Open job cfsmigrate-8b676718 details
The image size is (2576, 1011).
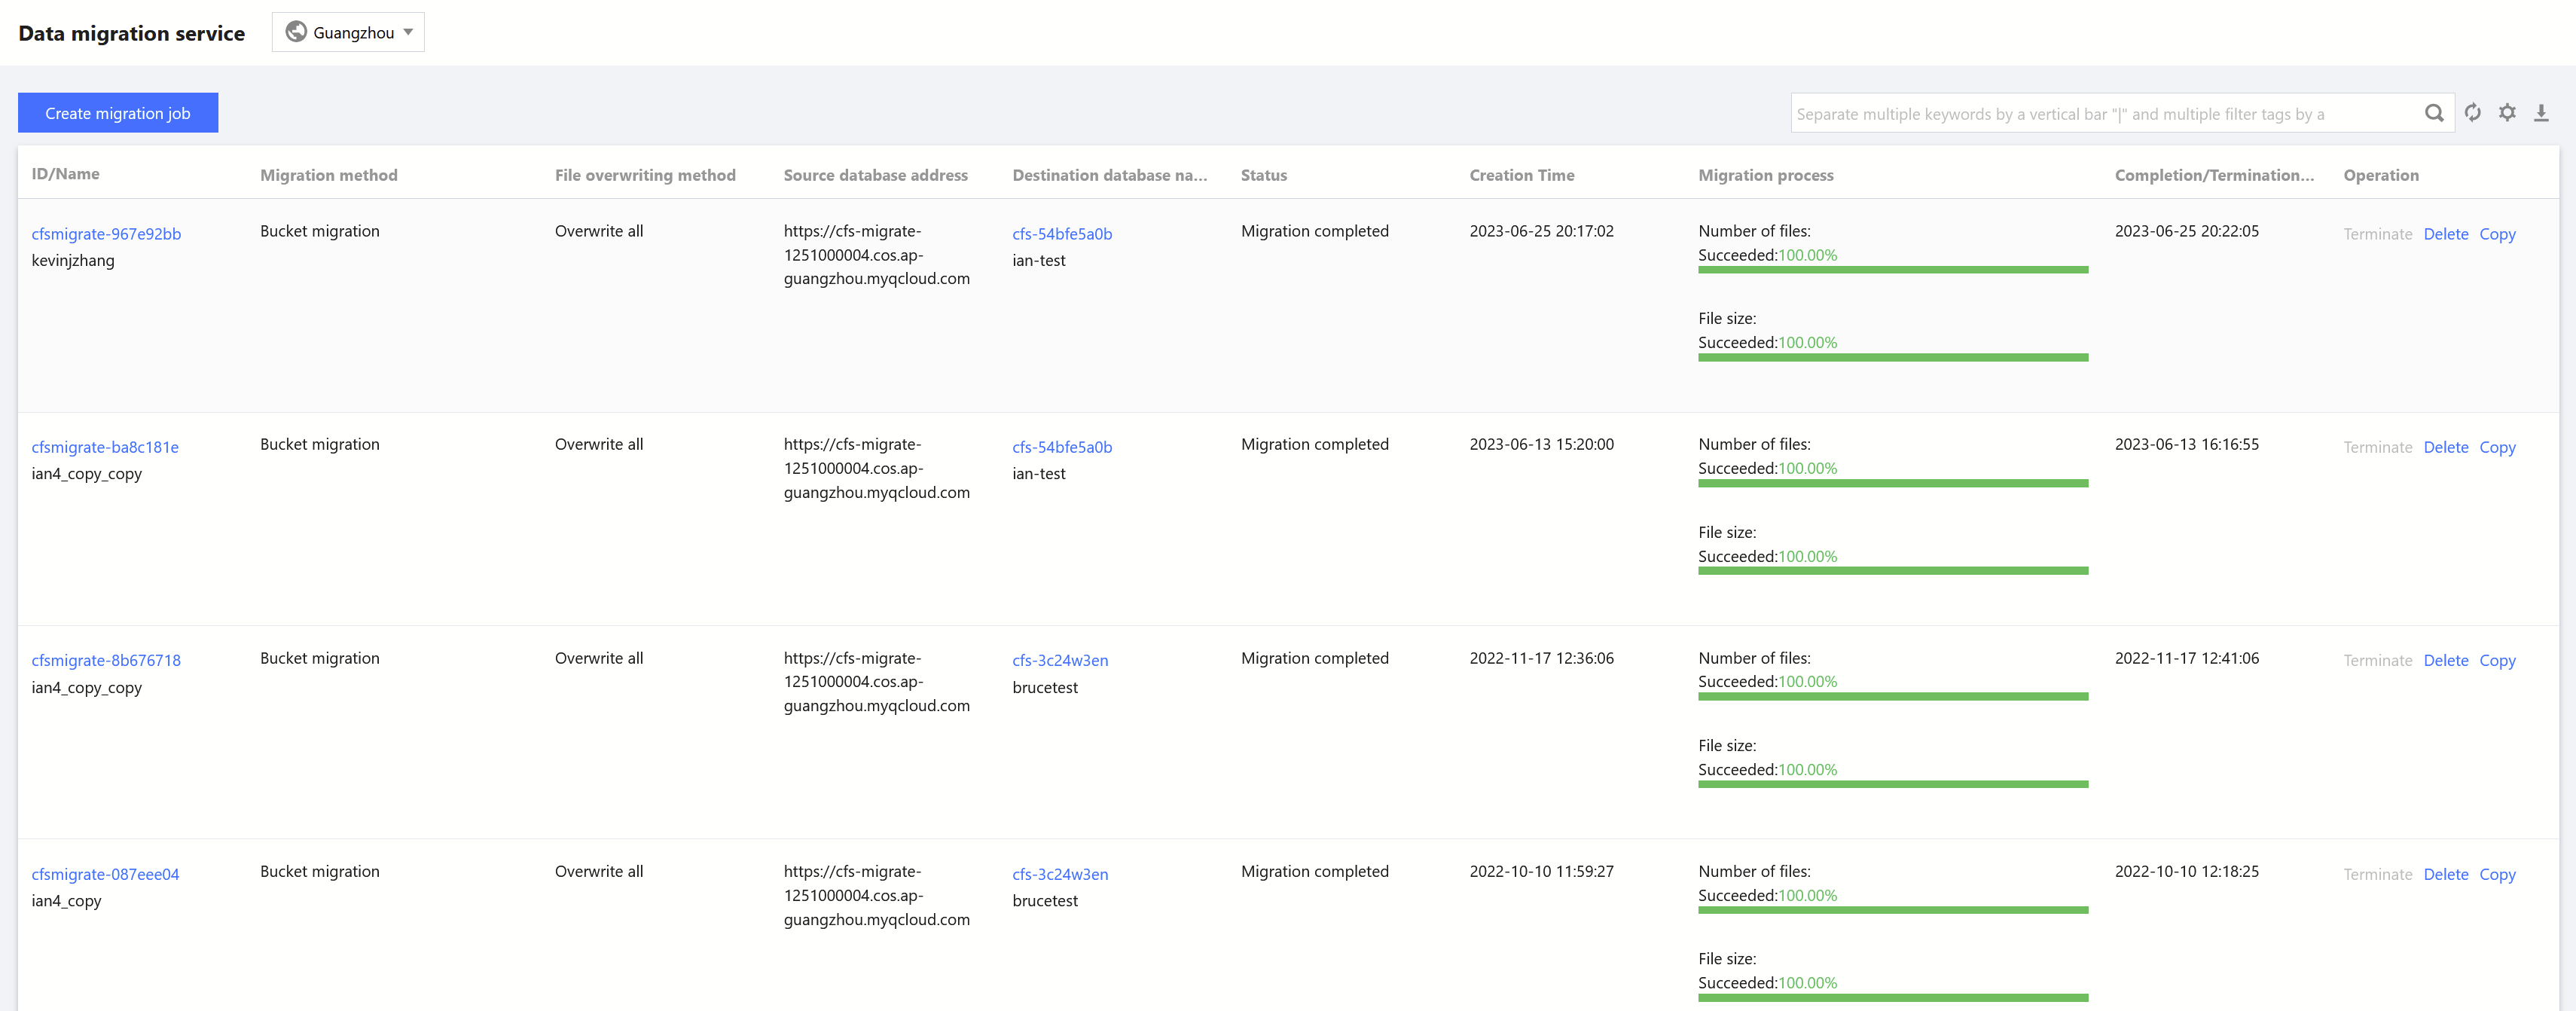click(x=106, y=660)
